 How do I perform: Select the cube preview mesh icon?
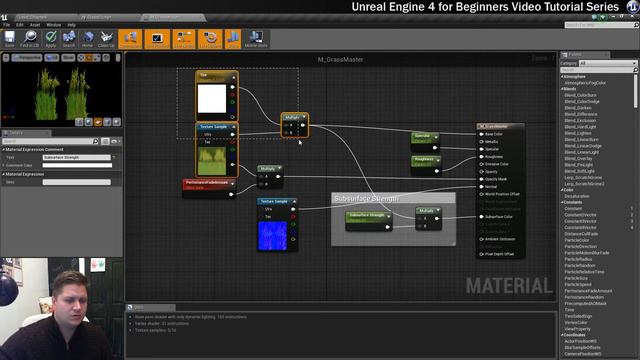point(107,122)
